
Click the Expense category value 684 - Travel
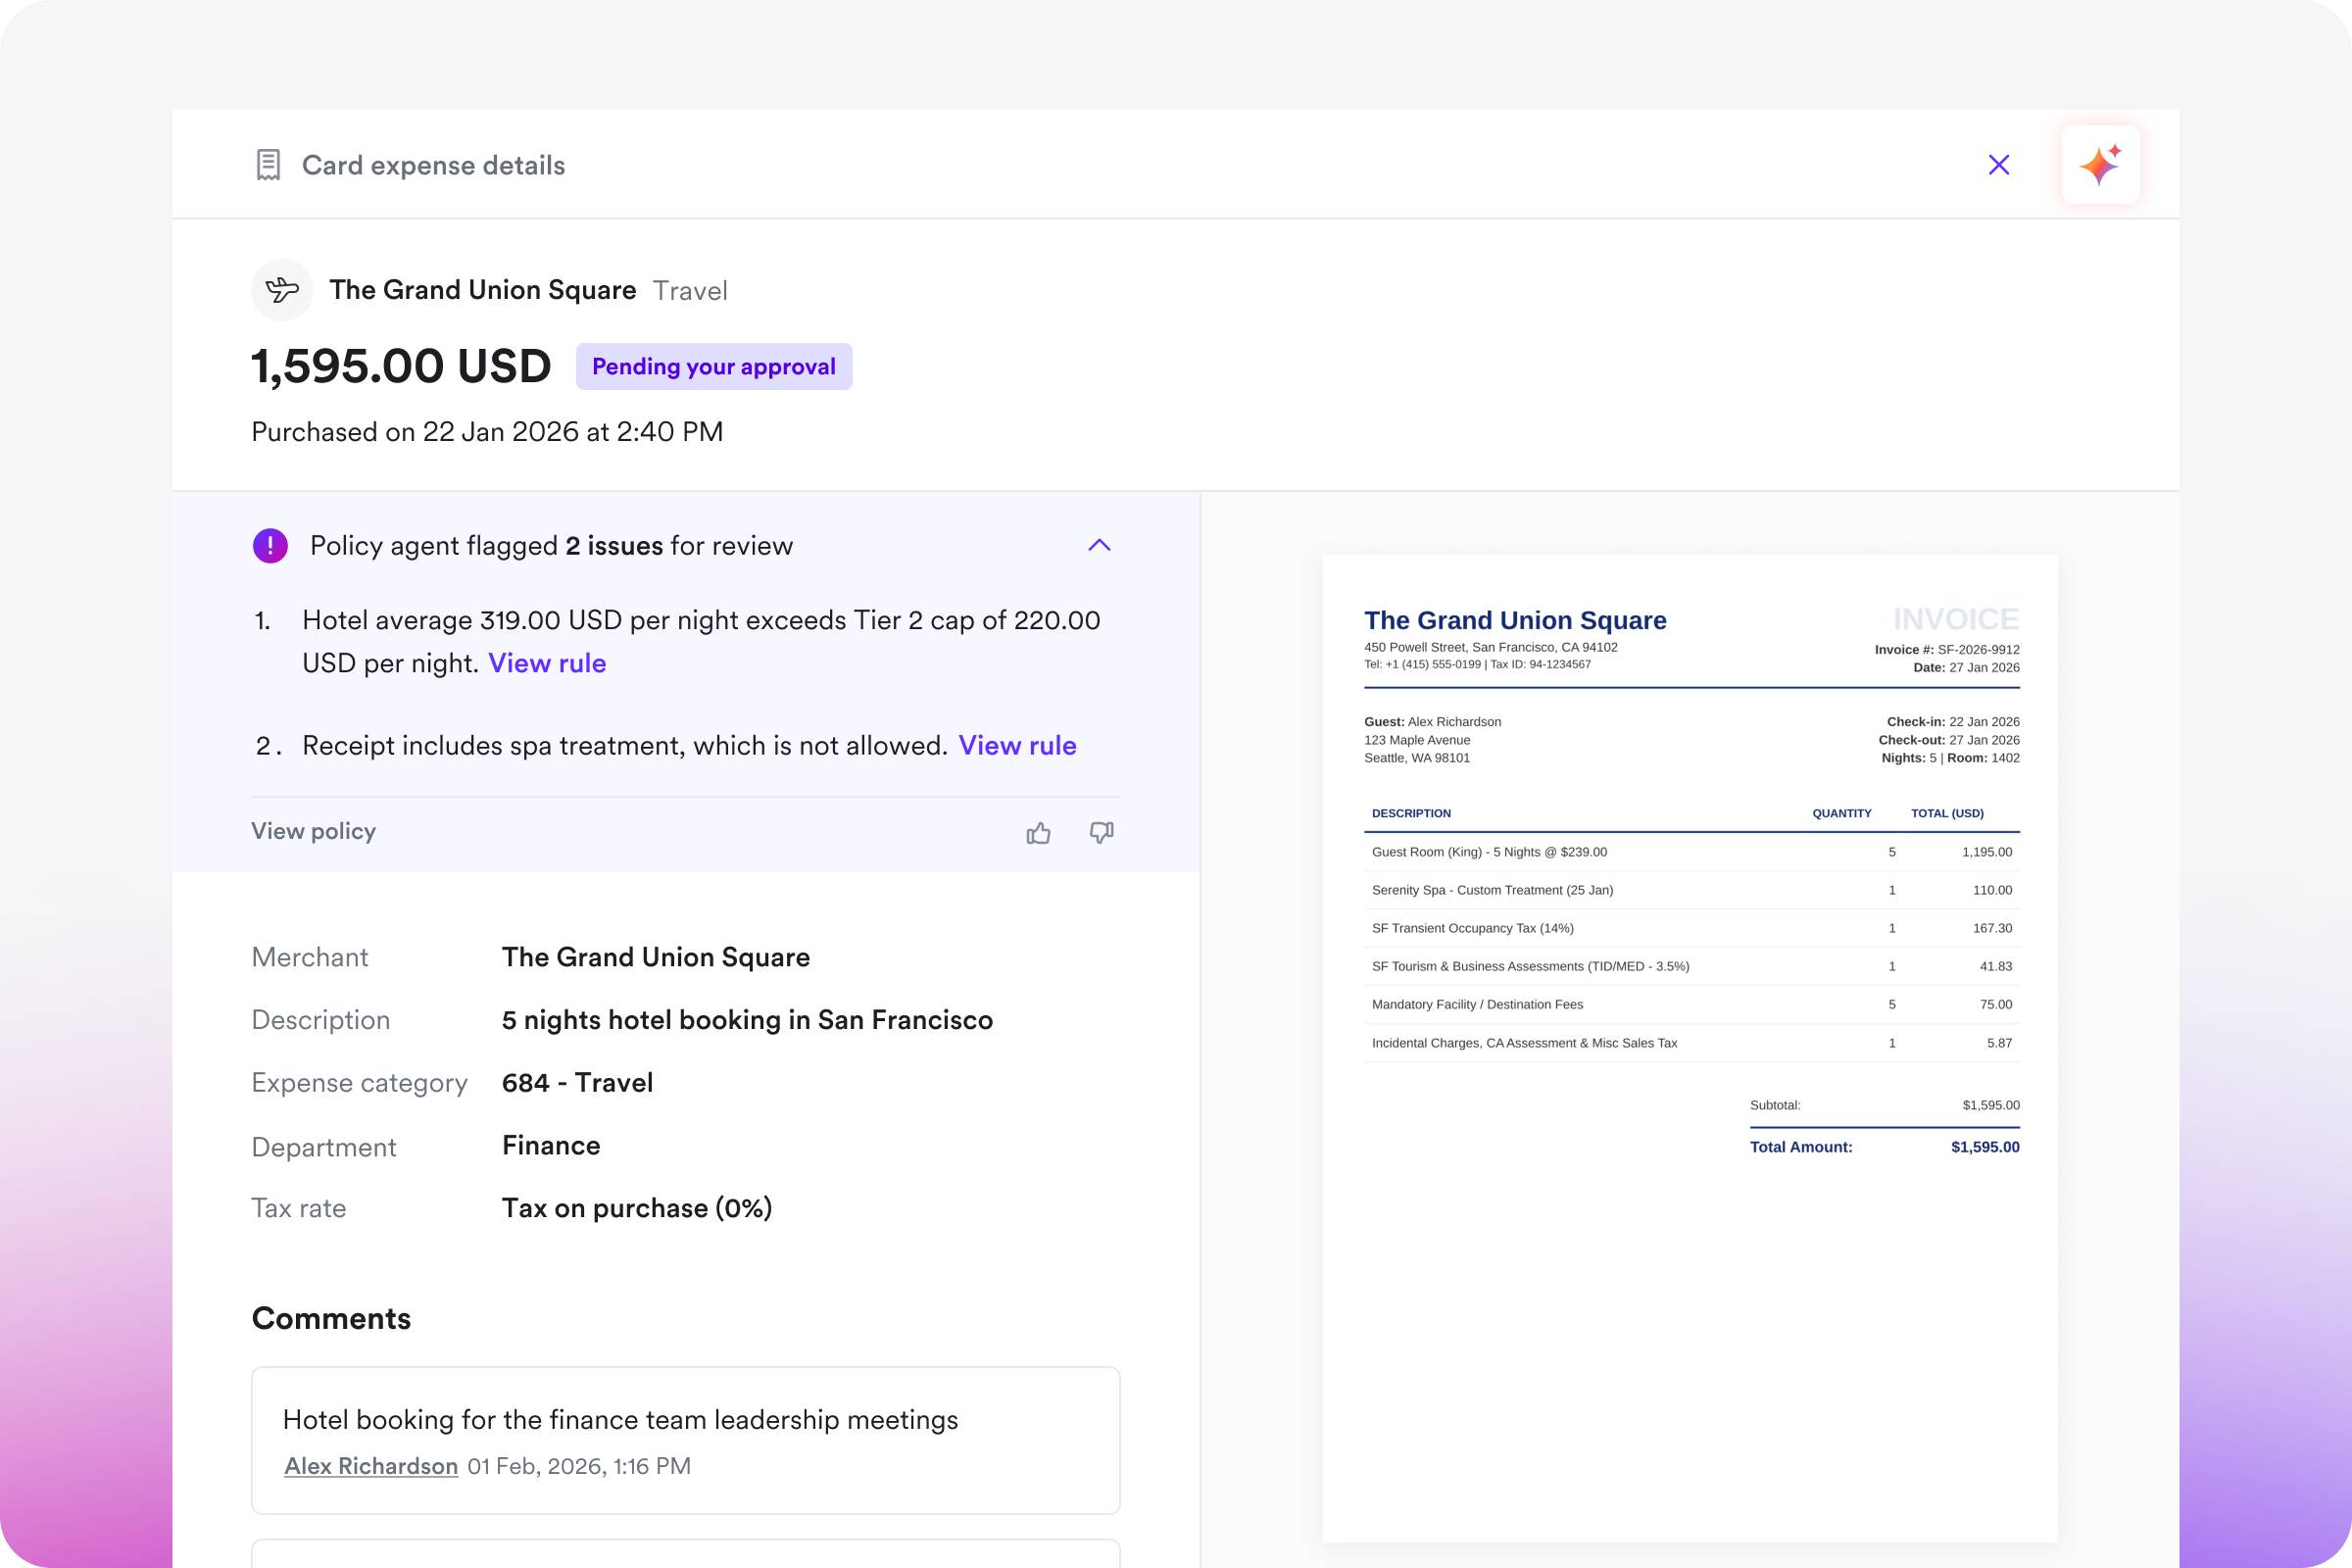click(577, 1083)
